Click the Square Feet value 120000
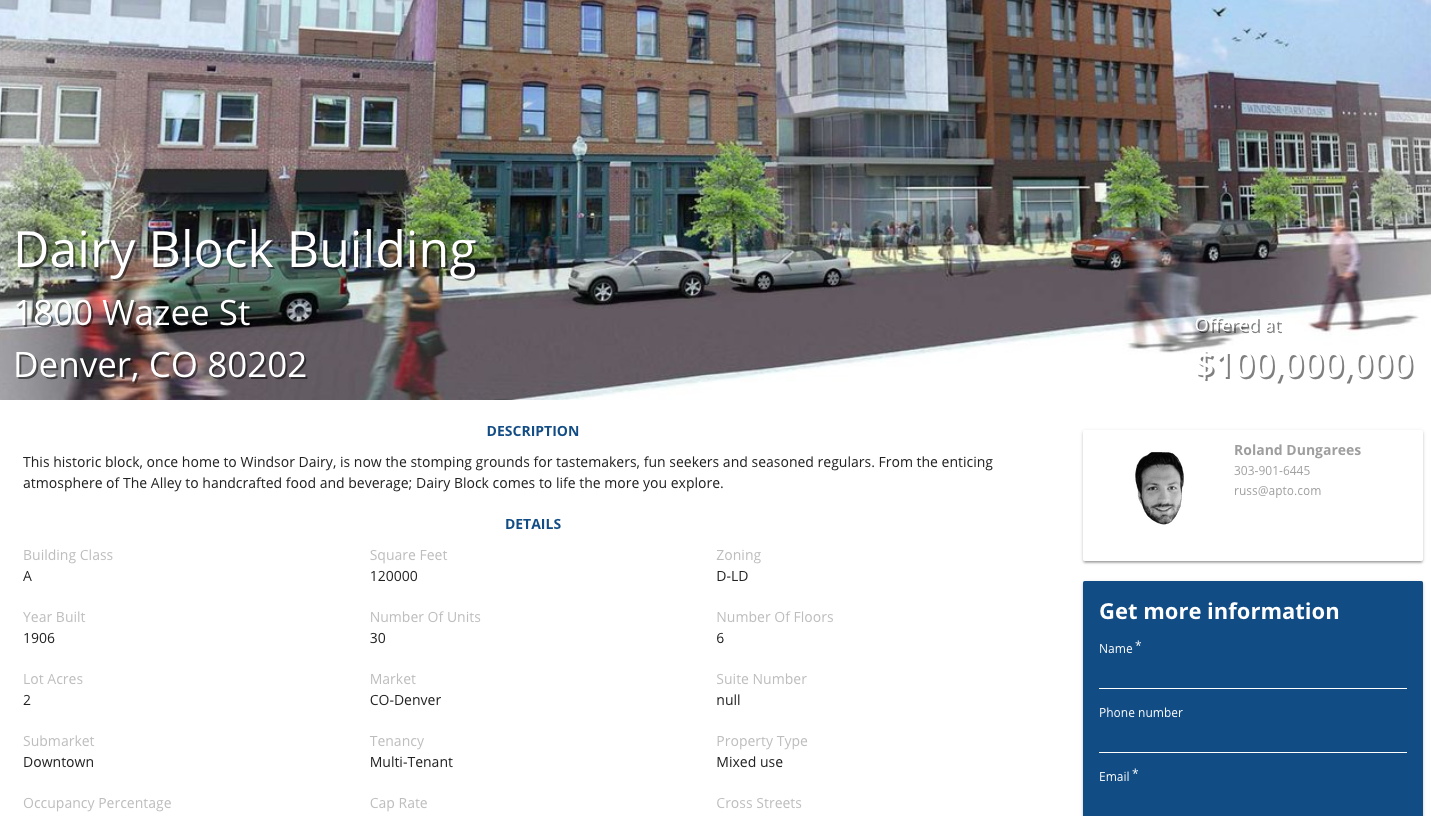1431x816 pixels. coord(394,576)
